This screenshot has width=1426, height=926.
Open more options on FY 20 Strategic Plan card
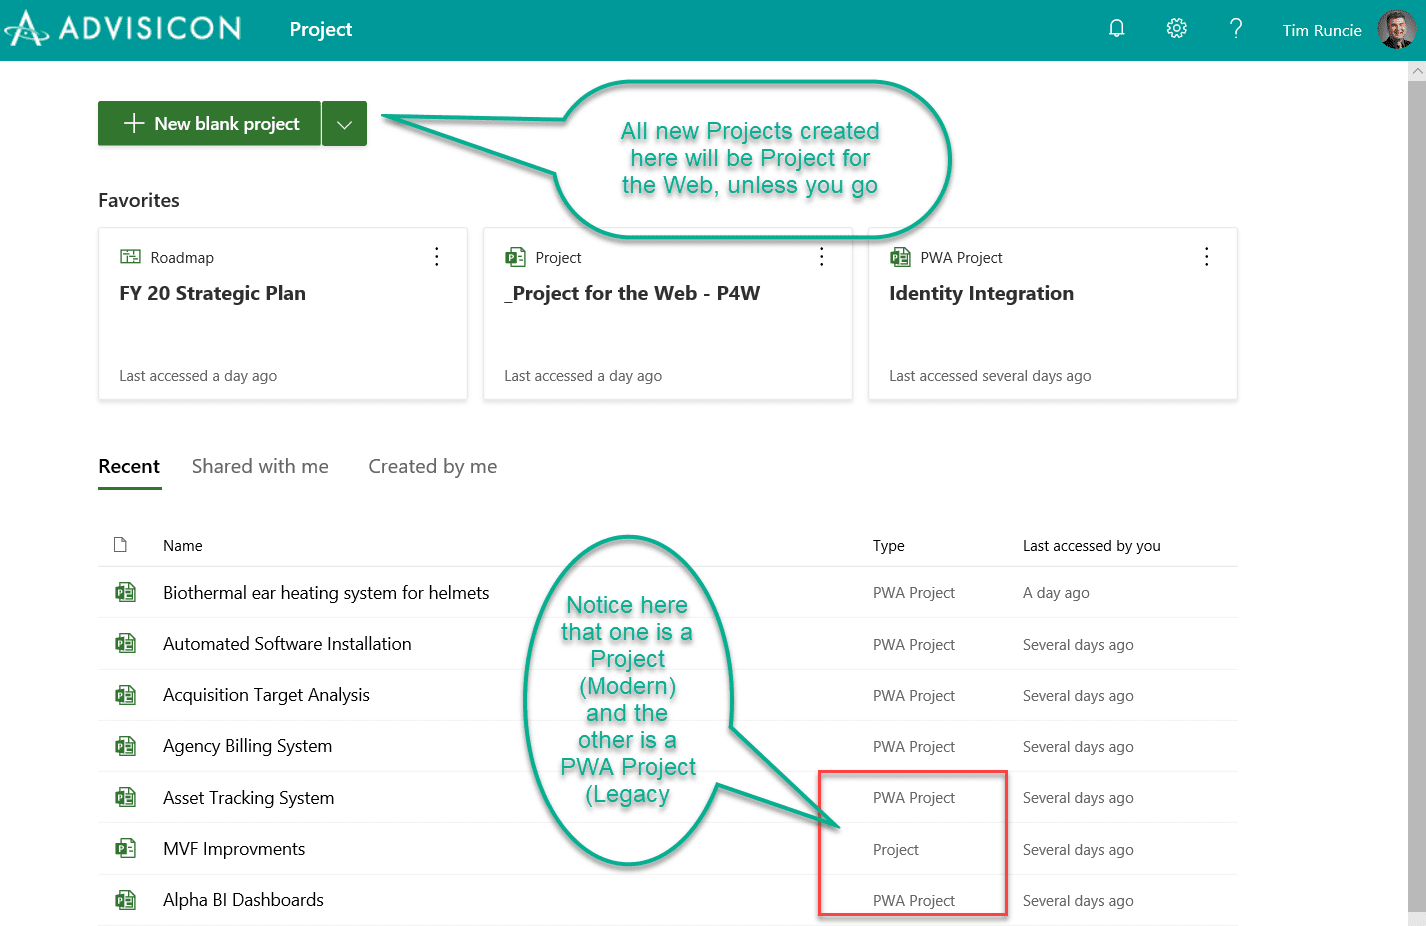pyautogui.click(x=437, y=257)
